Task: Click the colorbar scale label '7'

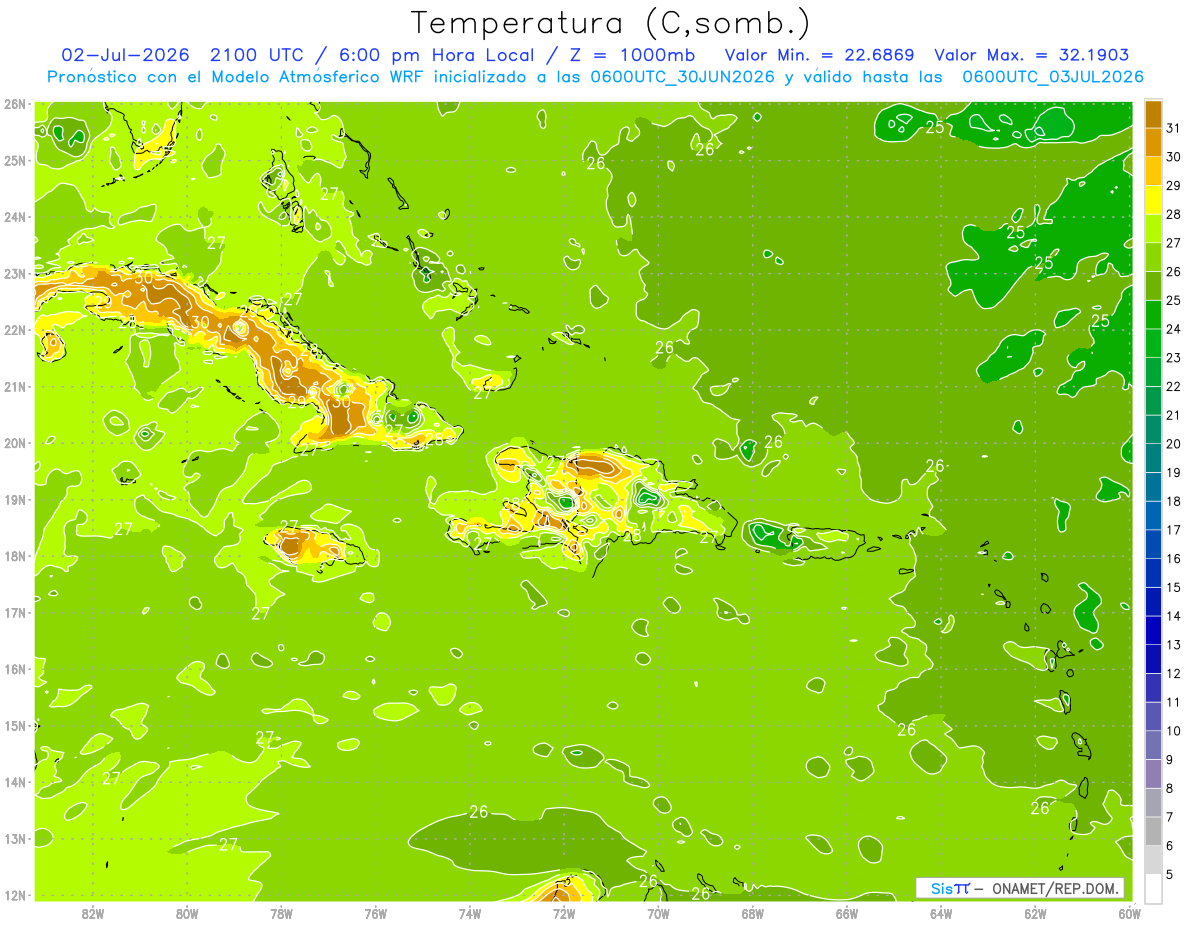Action: (x=1170, y=817)
